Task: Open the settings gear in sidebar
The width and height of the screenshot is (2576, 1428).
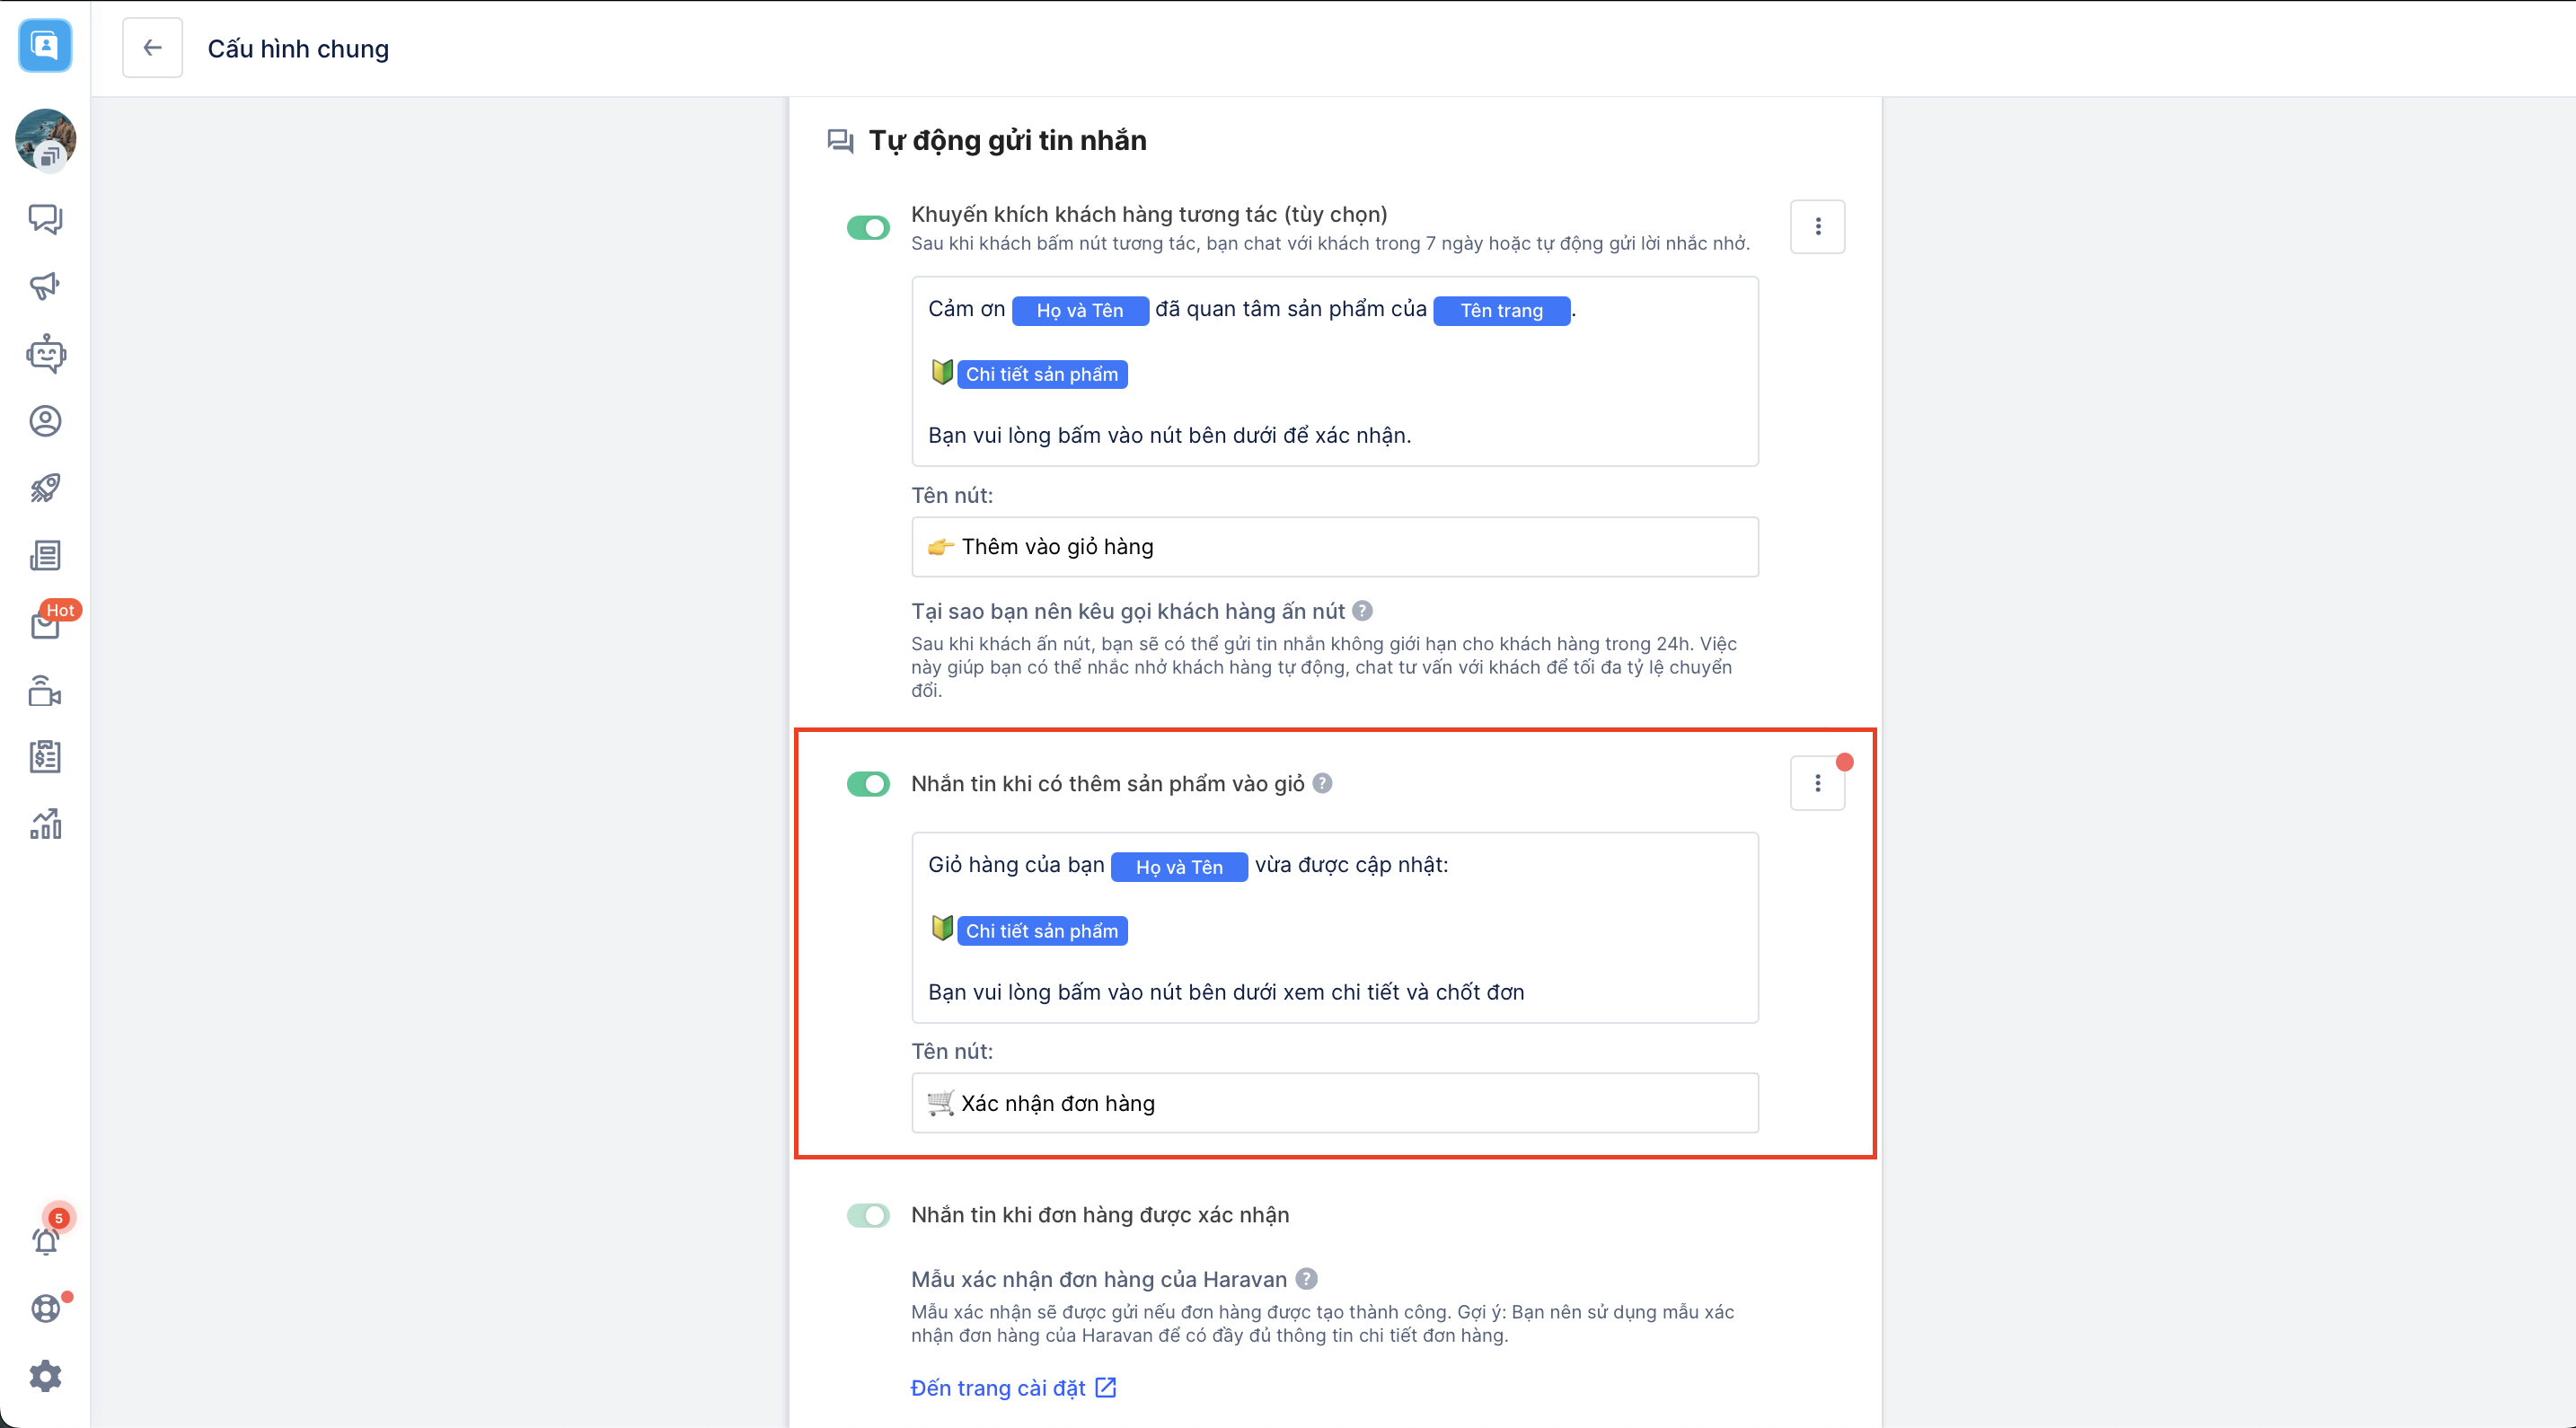Action: [45, 1376]
